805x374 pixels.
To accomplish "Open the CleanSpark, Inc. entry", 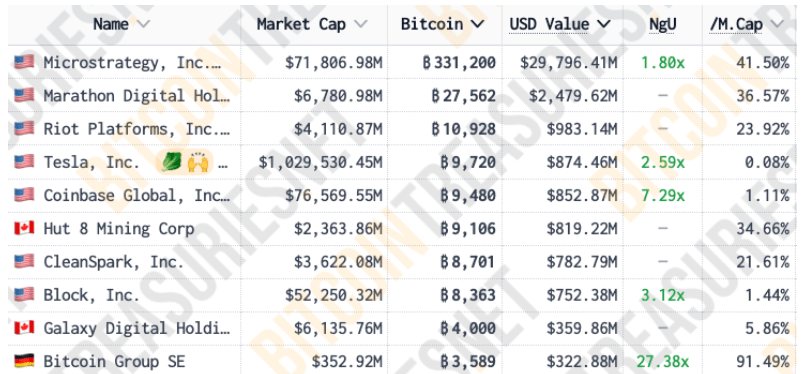I will (113, 261).
